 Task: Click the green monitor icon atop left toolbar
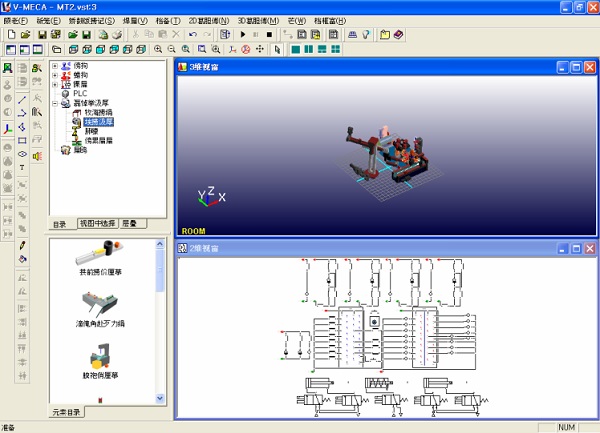pos(8,68)
